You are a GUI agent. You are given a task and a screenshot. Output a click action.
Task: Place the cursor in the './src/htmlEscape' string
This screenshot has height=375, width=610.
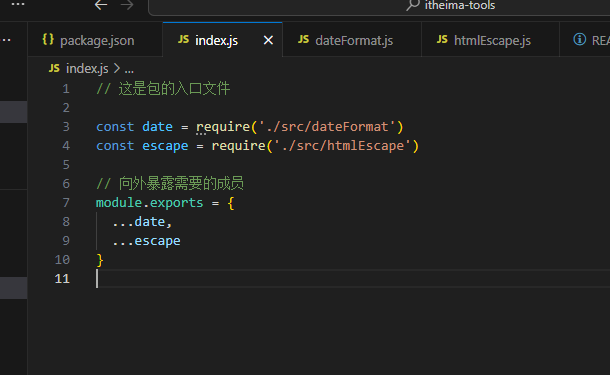tap(342, 146)
